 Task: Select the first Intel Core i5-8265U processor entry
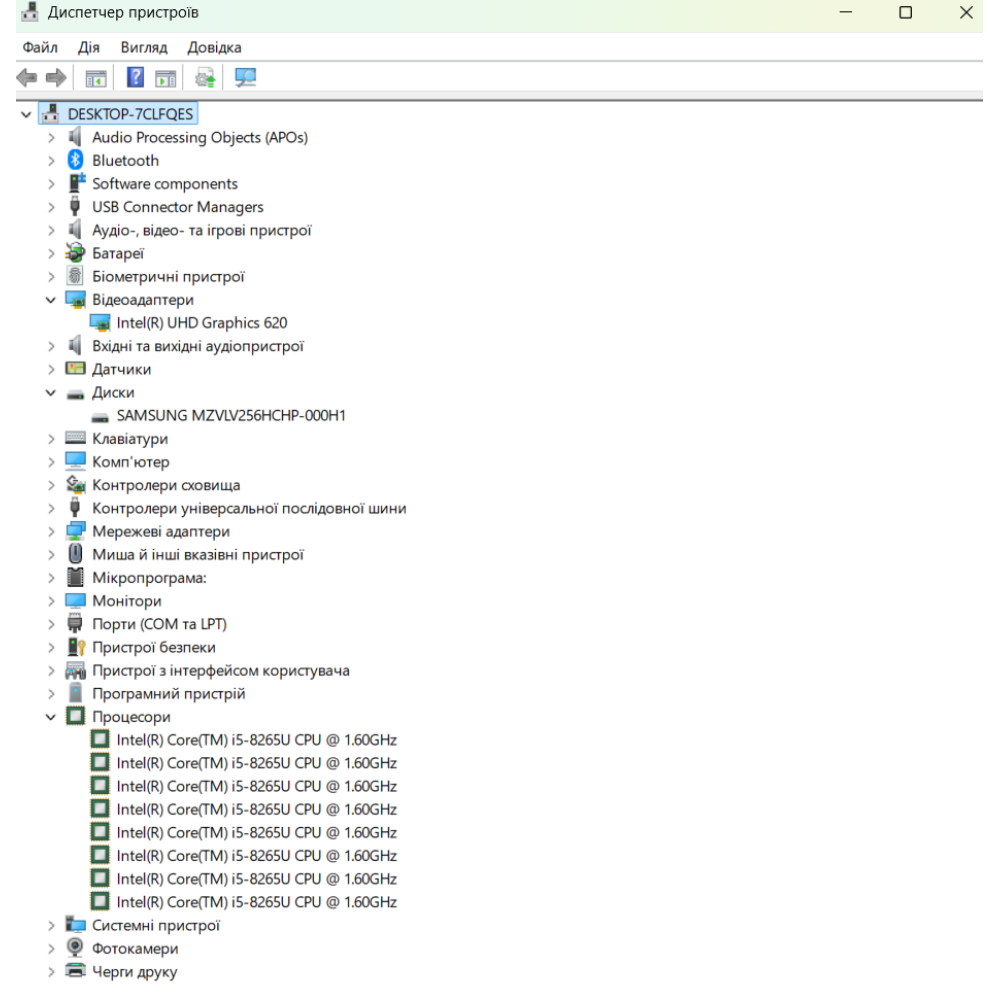click(x=256, y=740)
